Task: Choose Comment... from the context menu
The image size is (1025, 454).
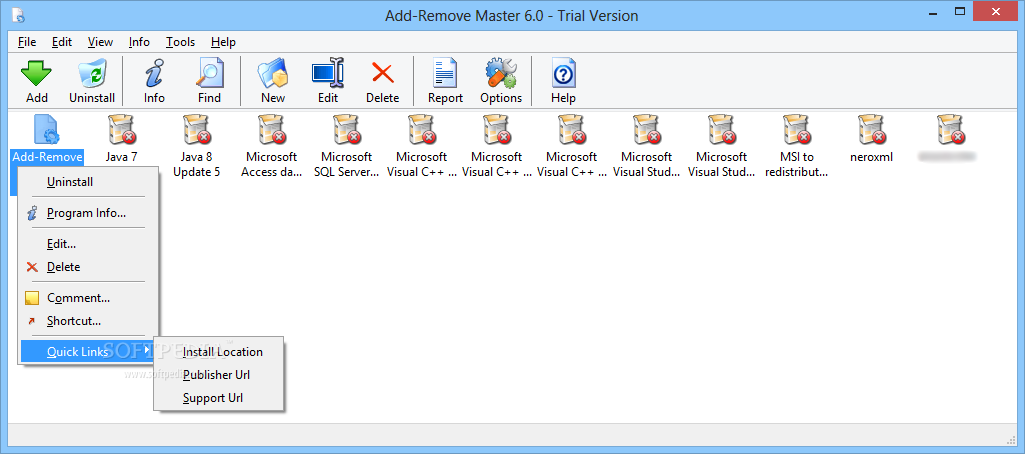Action: click(87, 299)
